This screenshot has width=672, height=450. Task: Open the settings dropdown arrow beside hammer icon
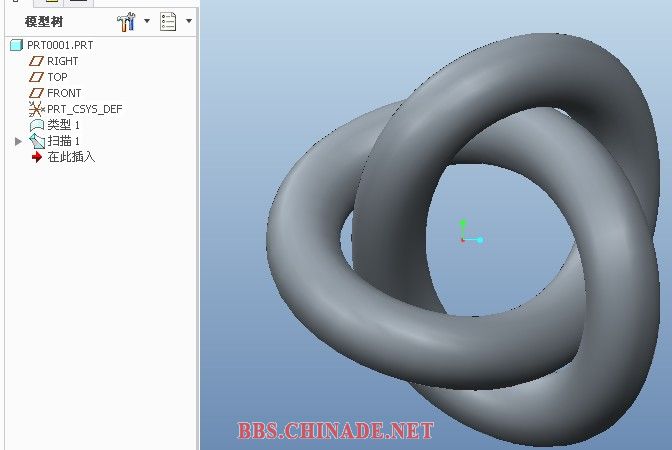pyautogui.click(x=147, y=21)
